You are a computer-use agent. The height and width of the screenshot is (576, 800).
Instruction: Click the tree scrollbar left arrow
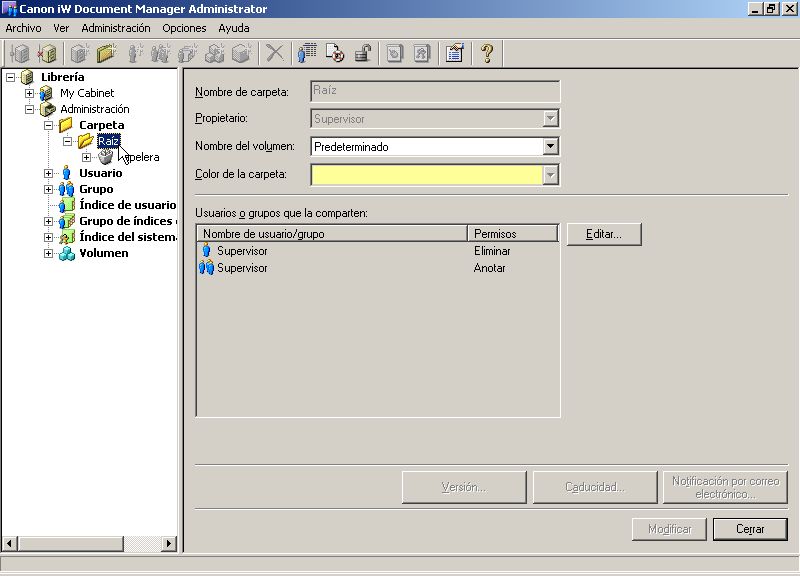coord(9,544)
